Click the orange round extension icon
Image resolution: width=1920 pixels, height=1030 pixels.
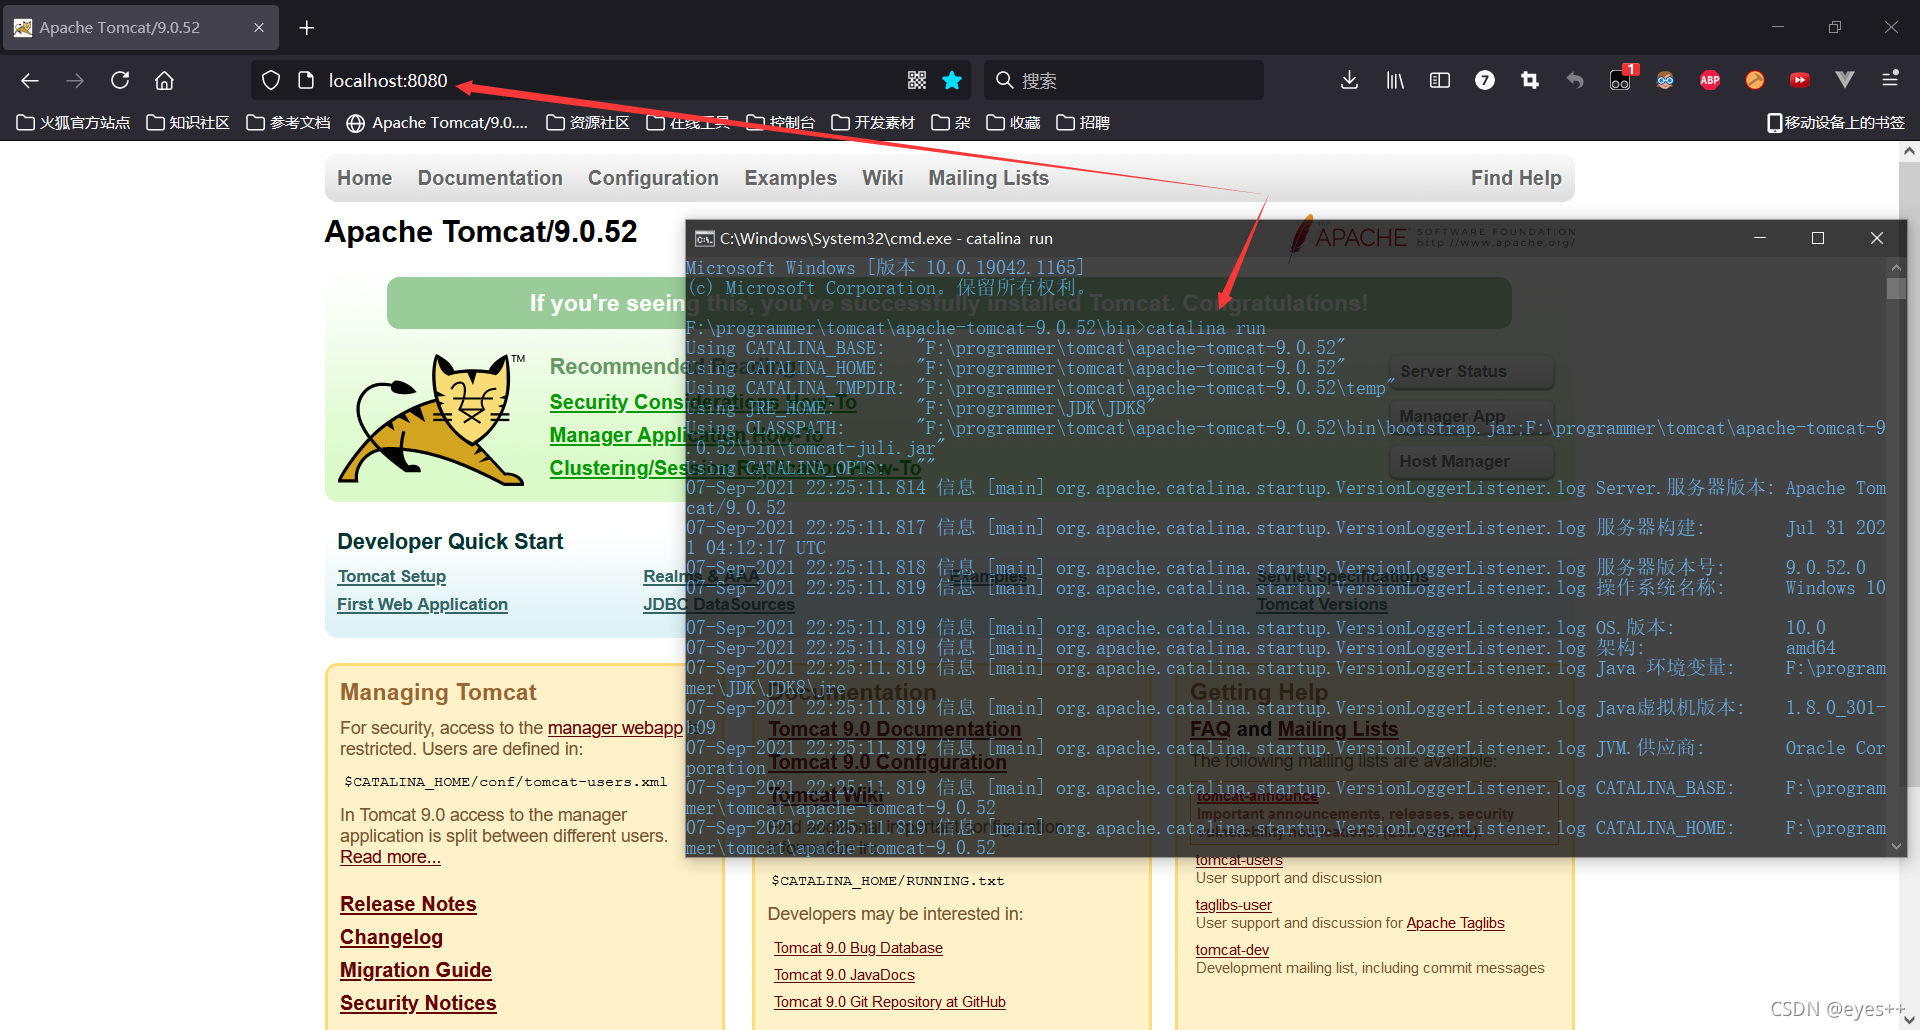coord(1755,80)
